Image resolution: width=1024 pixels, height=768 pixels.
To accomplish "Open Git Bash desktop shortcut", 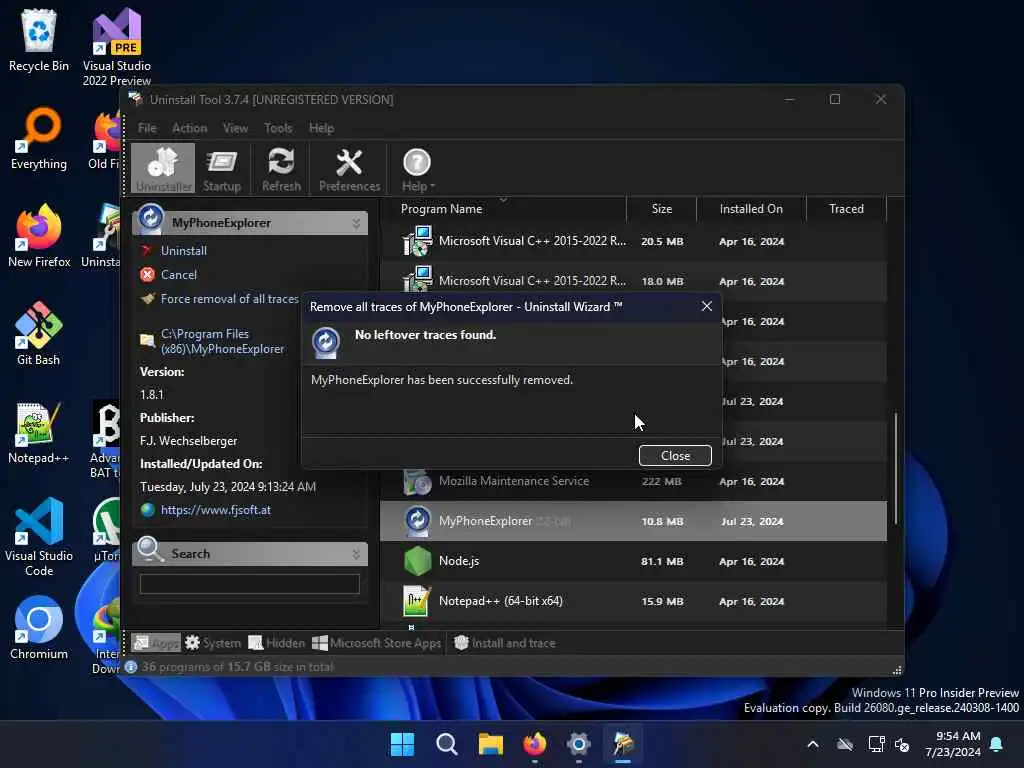I will click(x=39, y=334).
